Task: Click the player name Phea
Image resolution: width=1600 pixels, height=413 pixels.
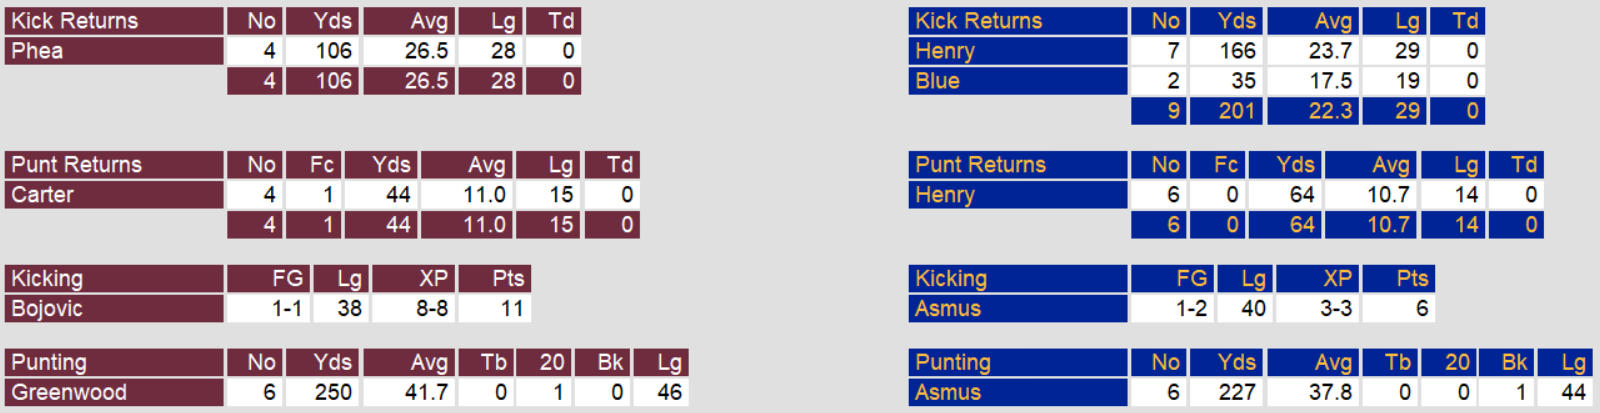Action: (37, 51)
